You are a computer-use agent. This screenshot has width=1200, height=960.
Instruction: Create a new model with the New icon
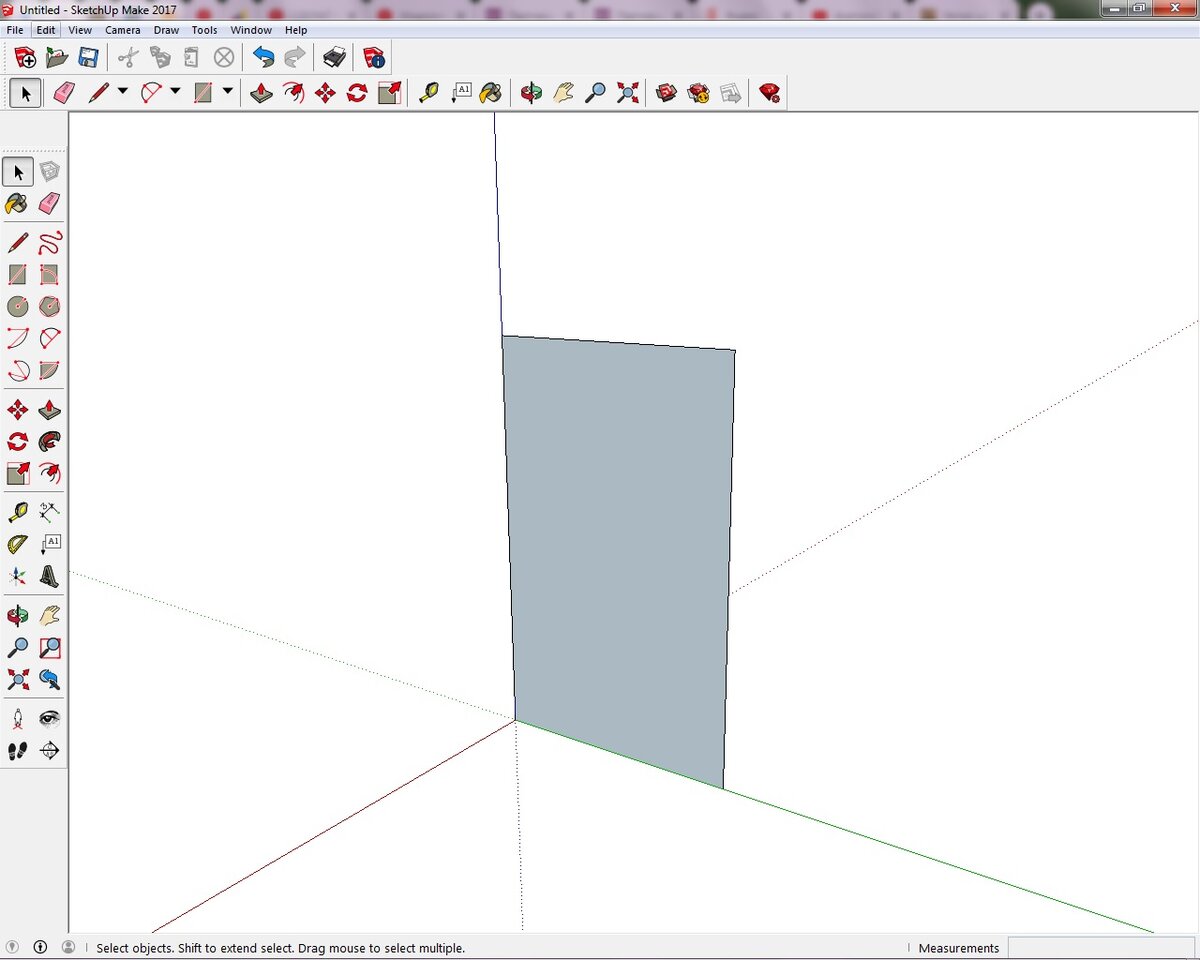coord(25,57)
